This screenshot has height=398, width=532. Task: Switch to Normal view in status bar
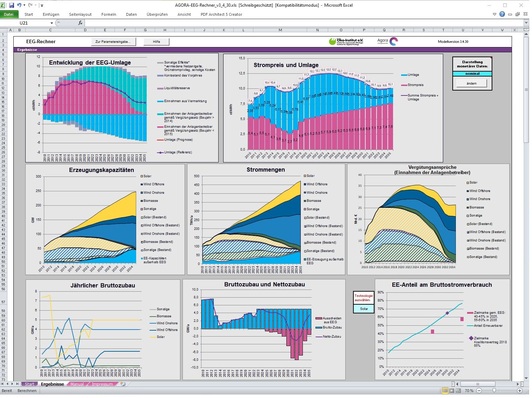coord(445,391)
